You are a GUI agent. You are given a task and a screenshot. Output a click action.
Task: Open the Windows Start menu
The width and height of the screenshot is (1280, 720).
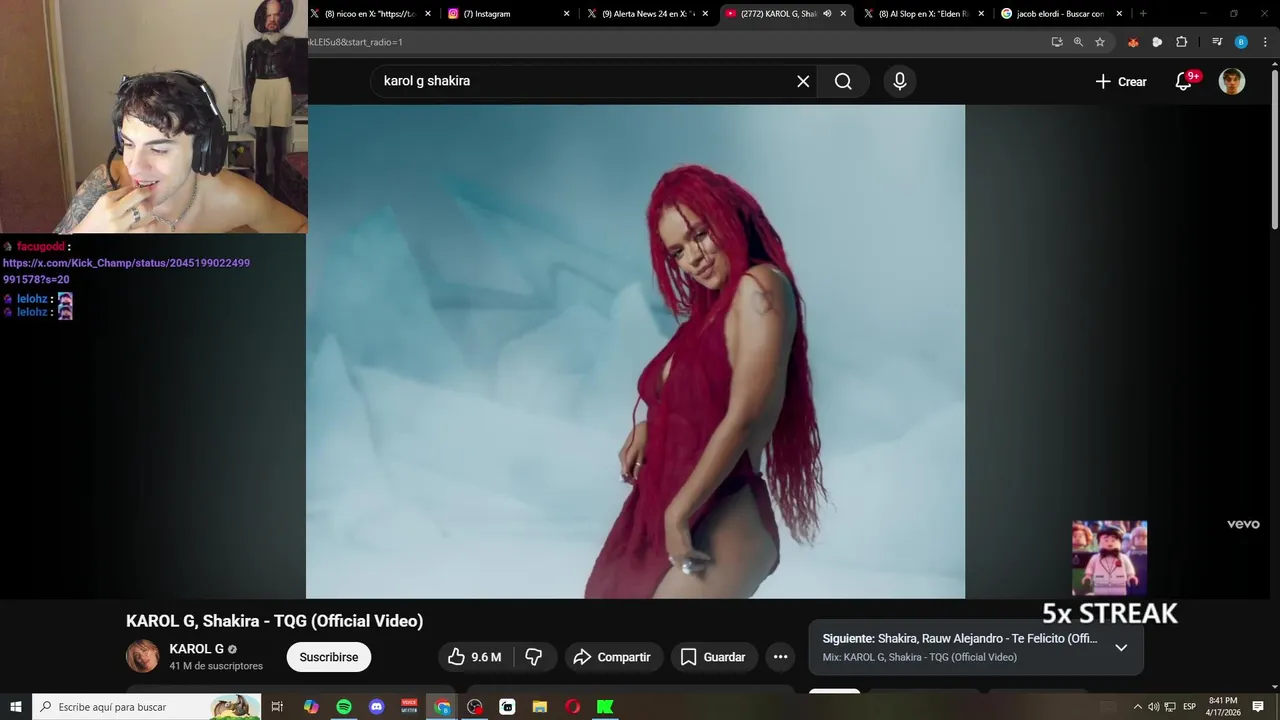15,707
